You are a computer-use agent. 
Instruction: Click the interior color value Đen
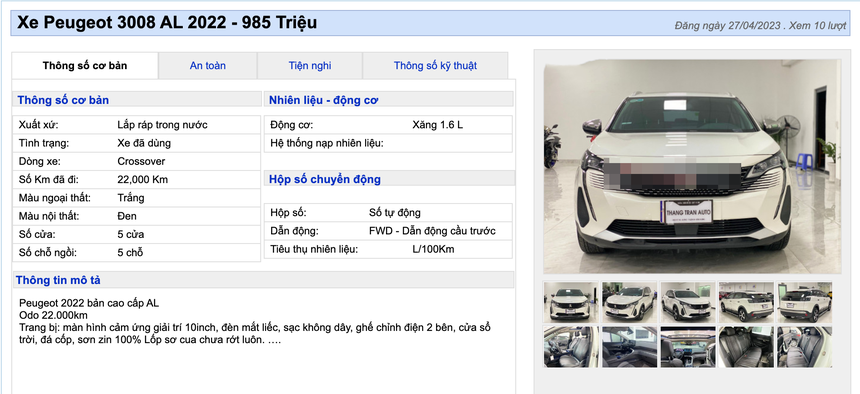point(127,216)
